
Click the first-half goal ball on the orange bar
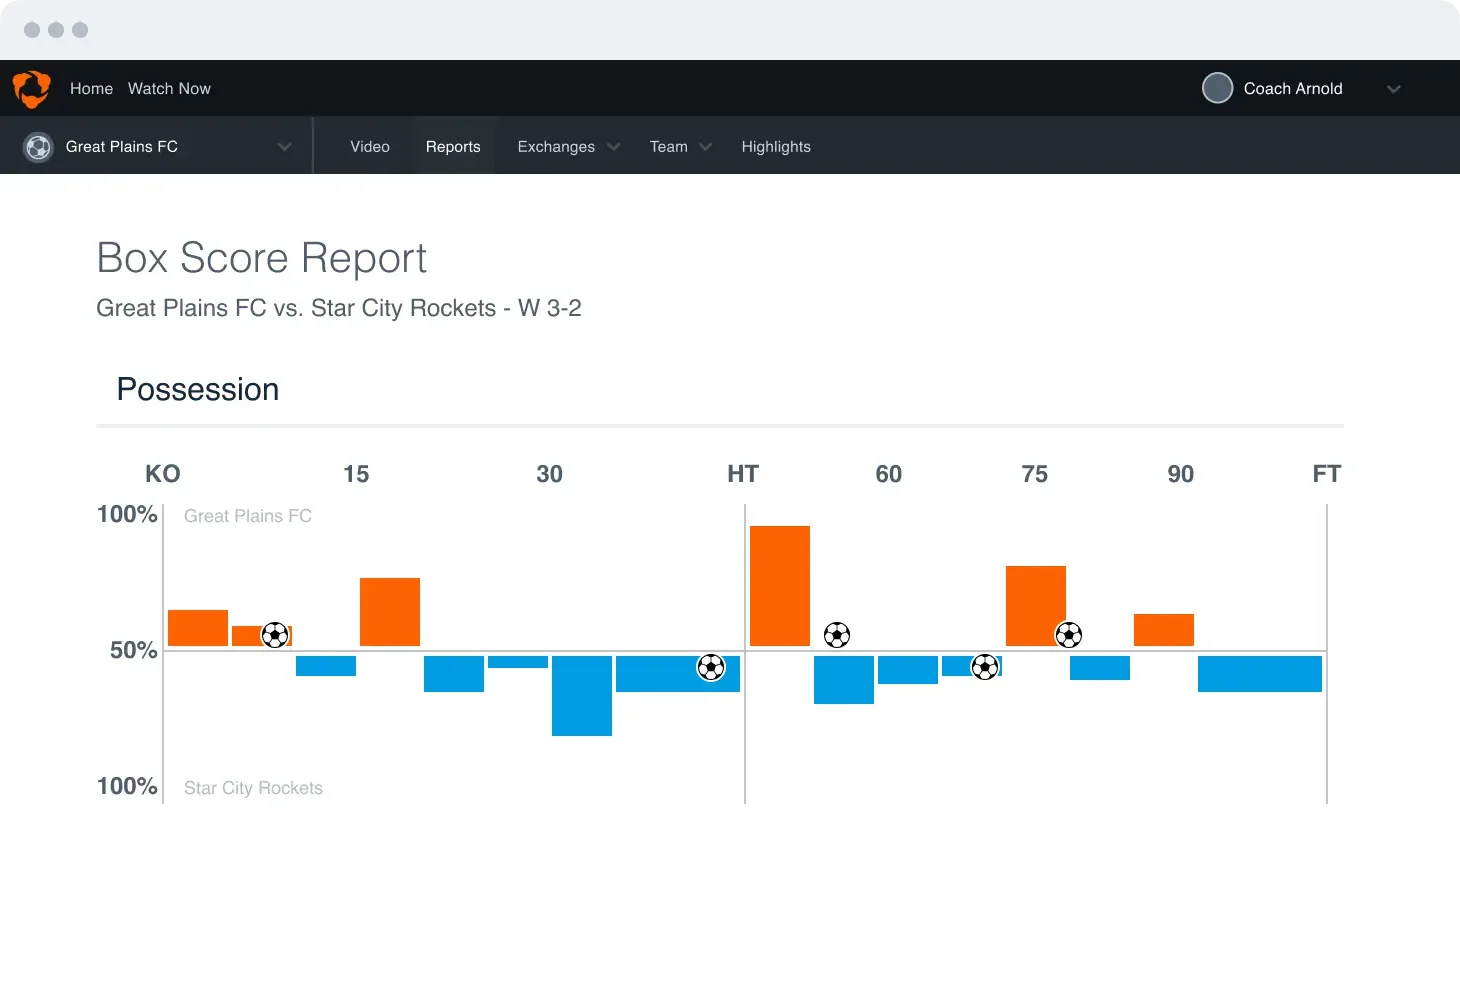pyautogui.click(x=275, y=635)
